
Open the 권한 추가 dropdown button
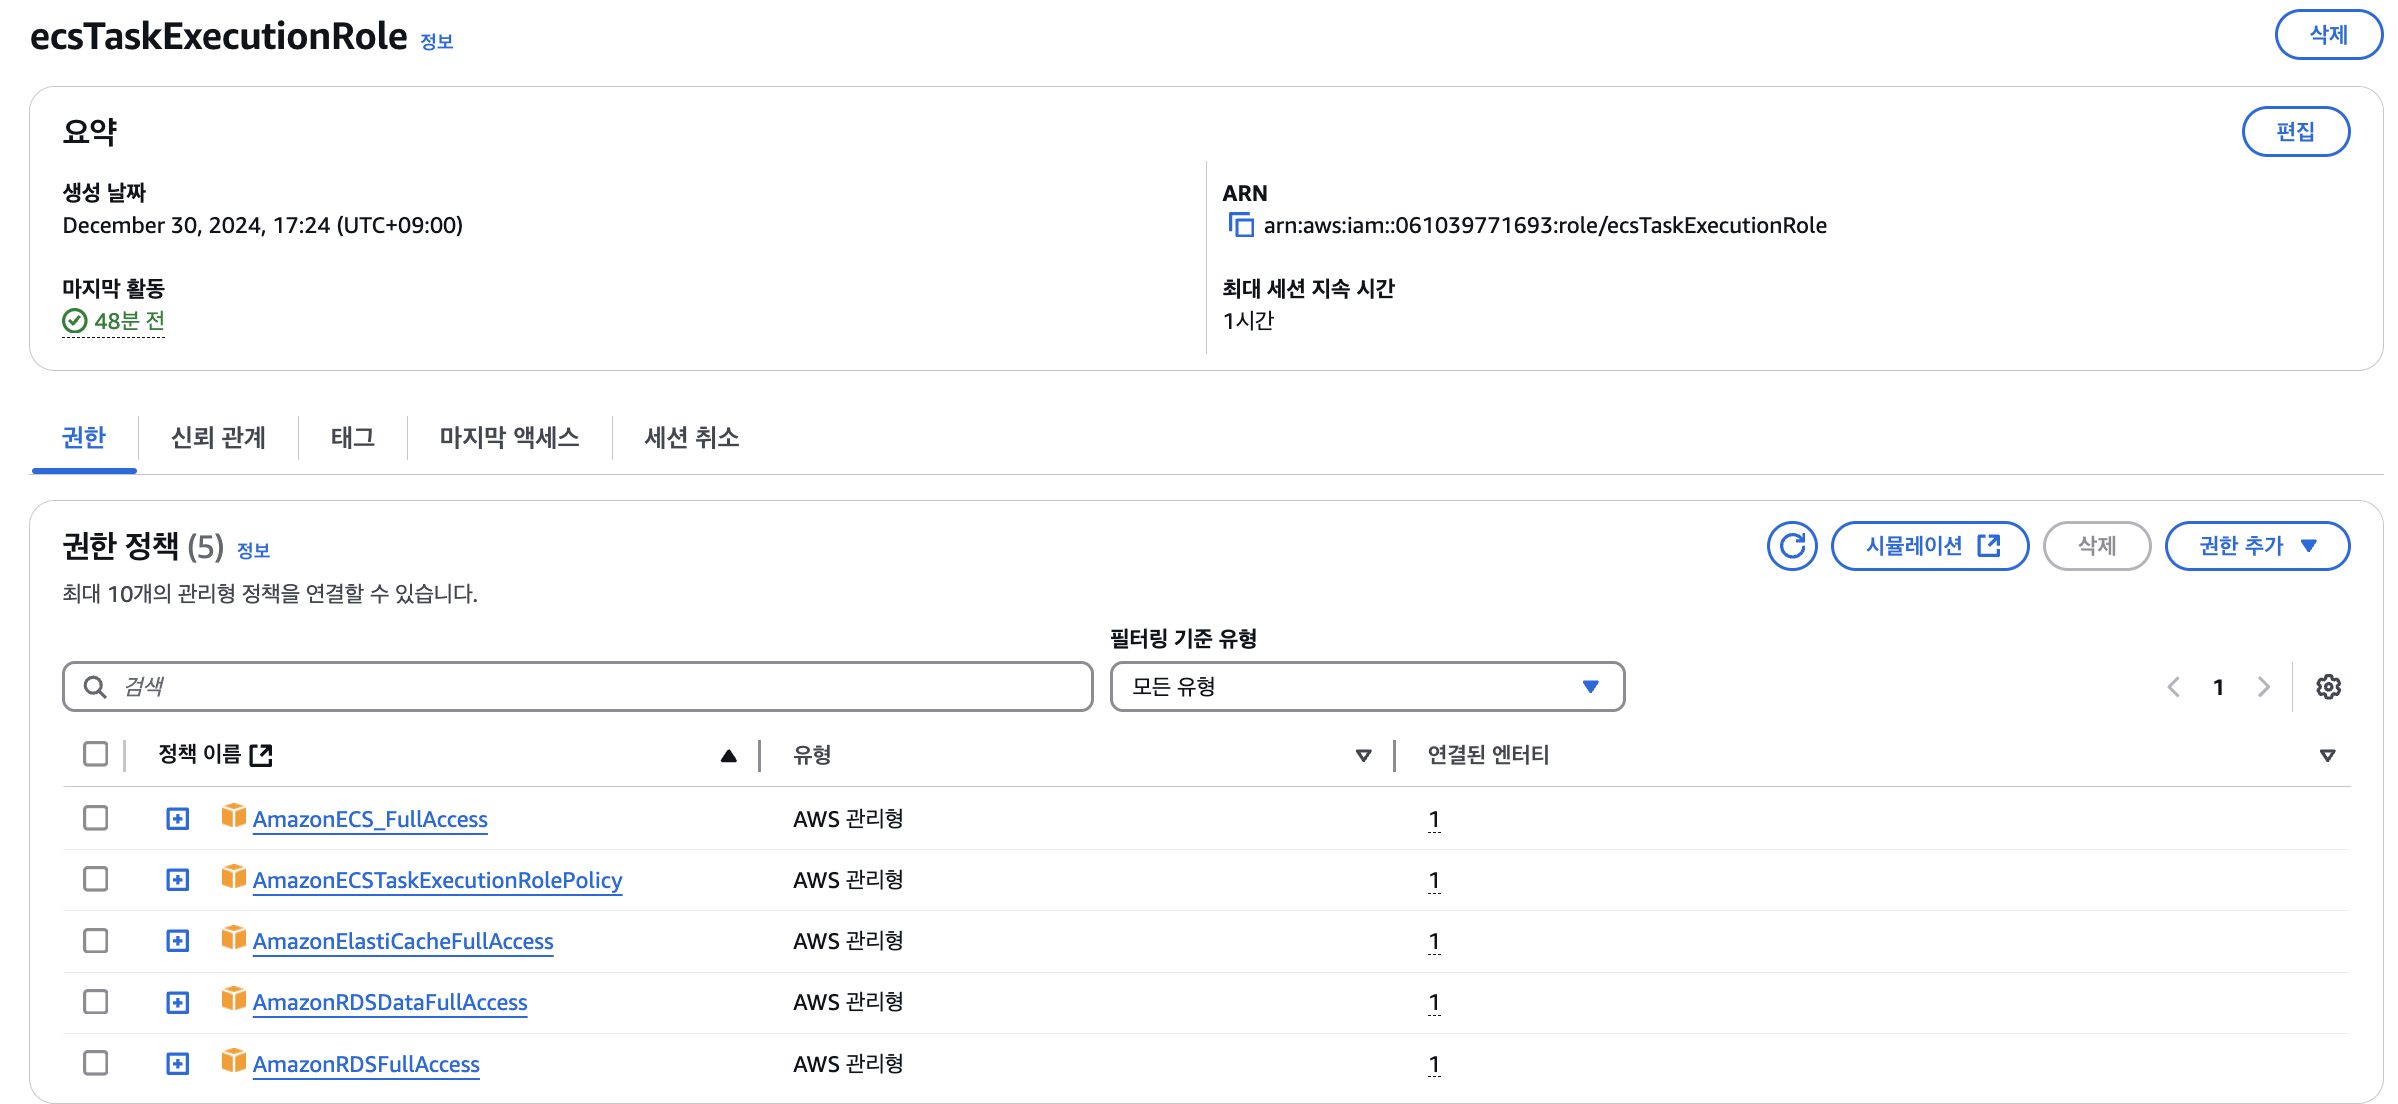(2256, 546)
